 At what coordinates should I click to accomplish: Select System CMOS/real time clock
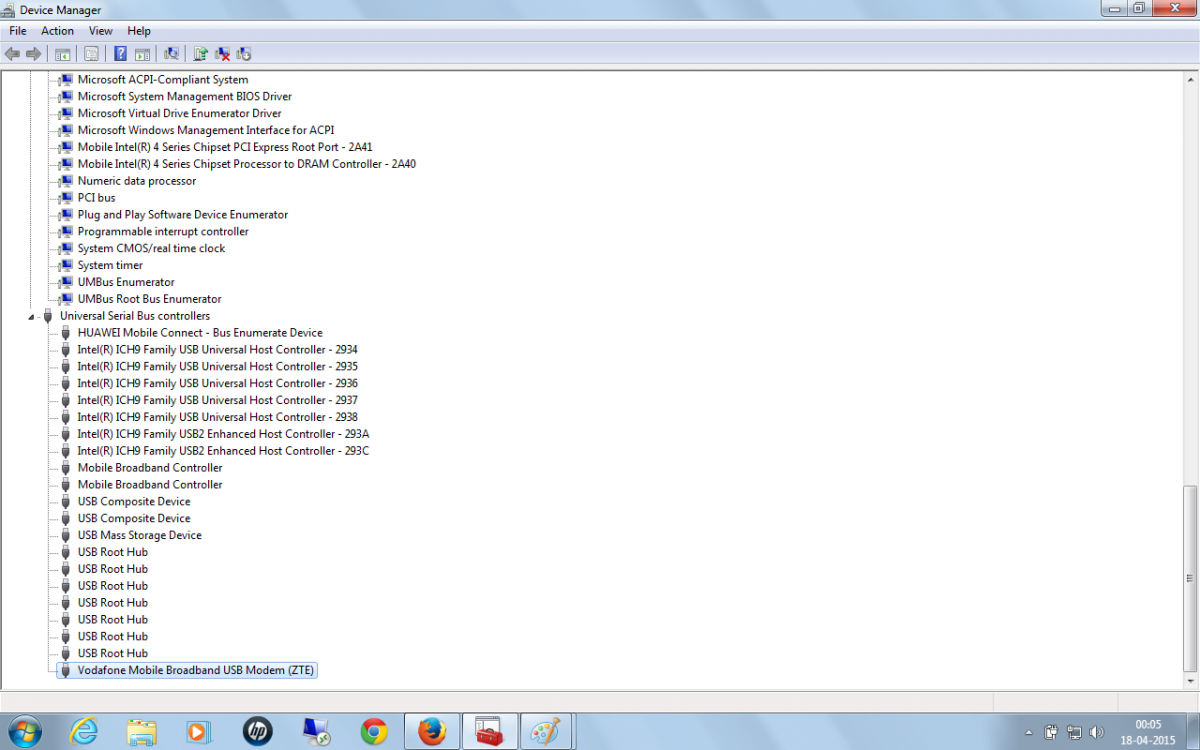[x=152, y=249]
